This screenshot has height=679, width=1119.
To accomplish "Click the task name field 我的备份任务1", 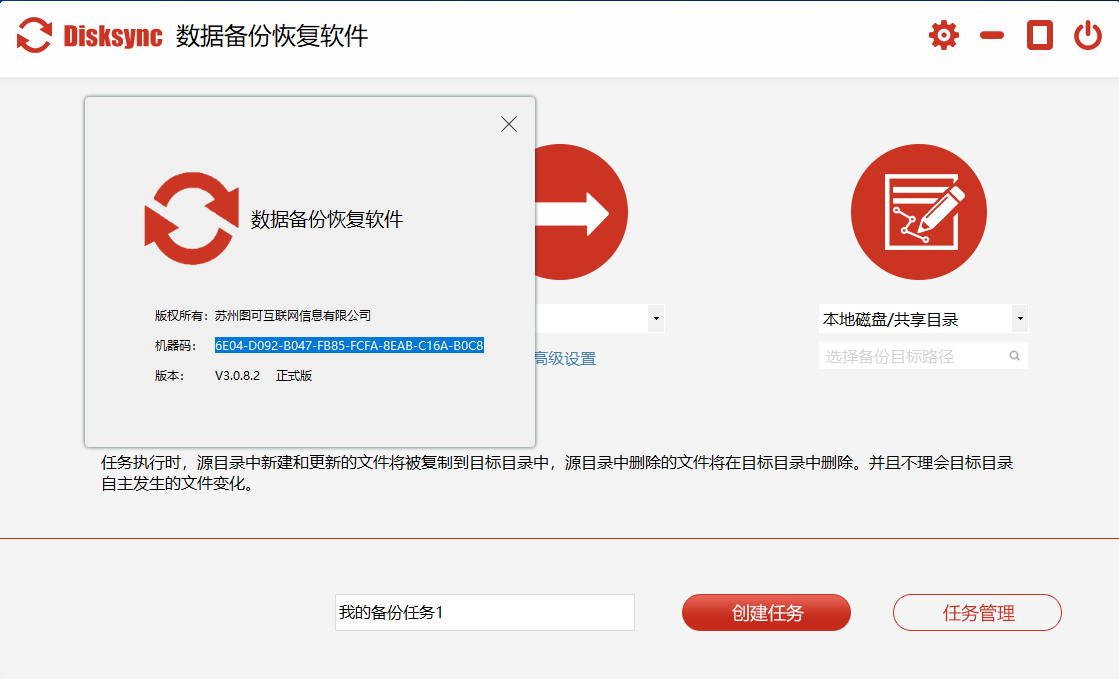I will click(x=485, y=613).
